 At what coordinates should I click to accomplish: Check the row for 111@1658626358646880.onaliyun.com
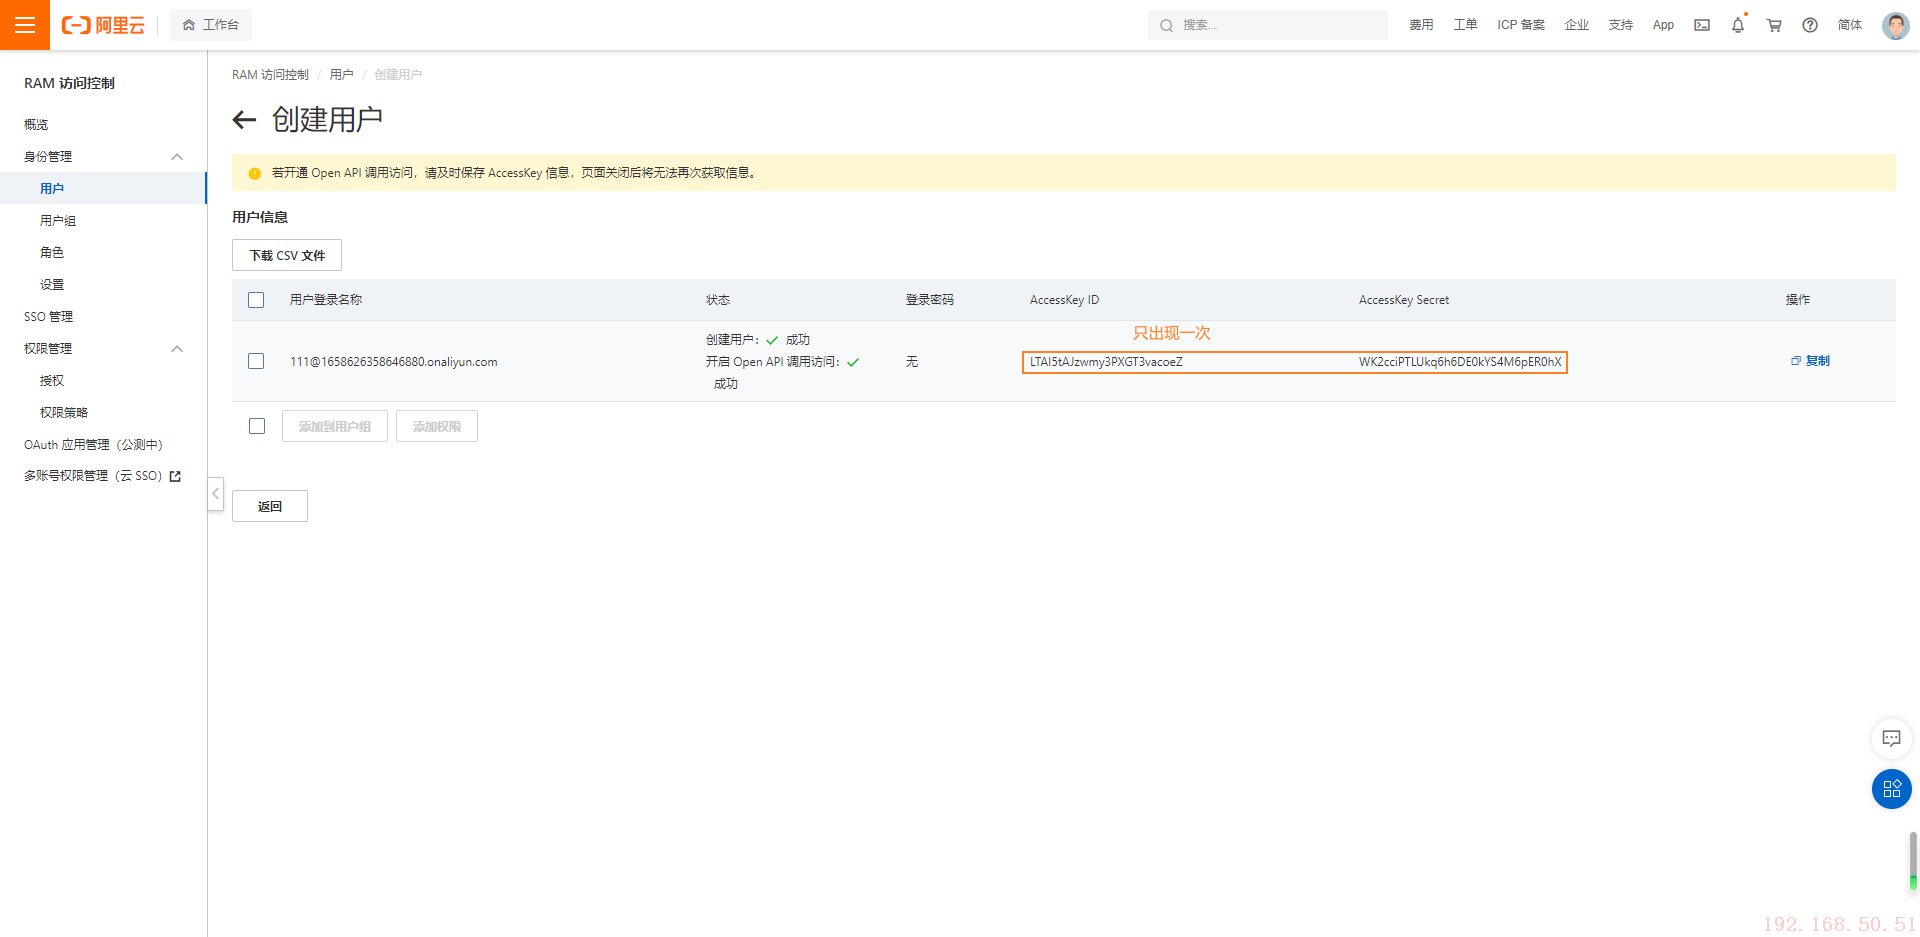click(x=256, y=361)
